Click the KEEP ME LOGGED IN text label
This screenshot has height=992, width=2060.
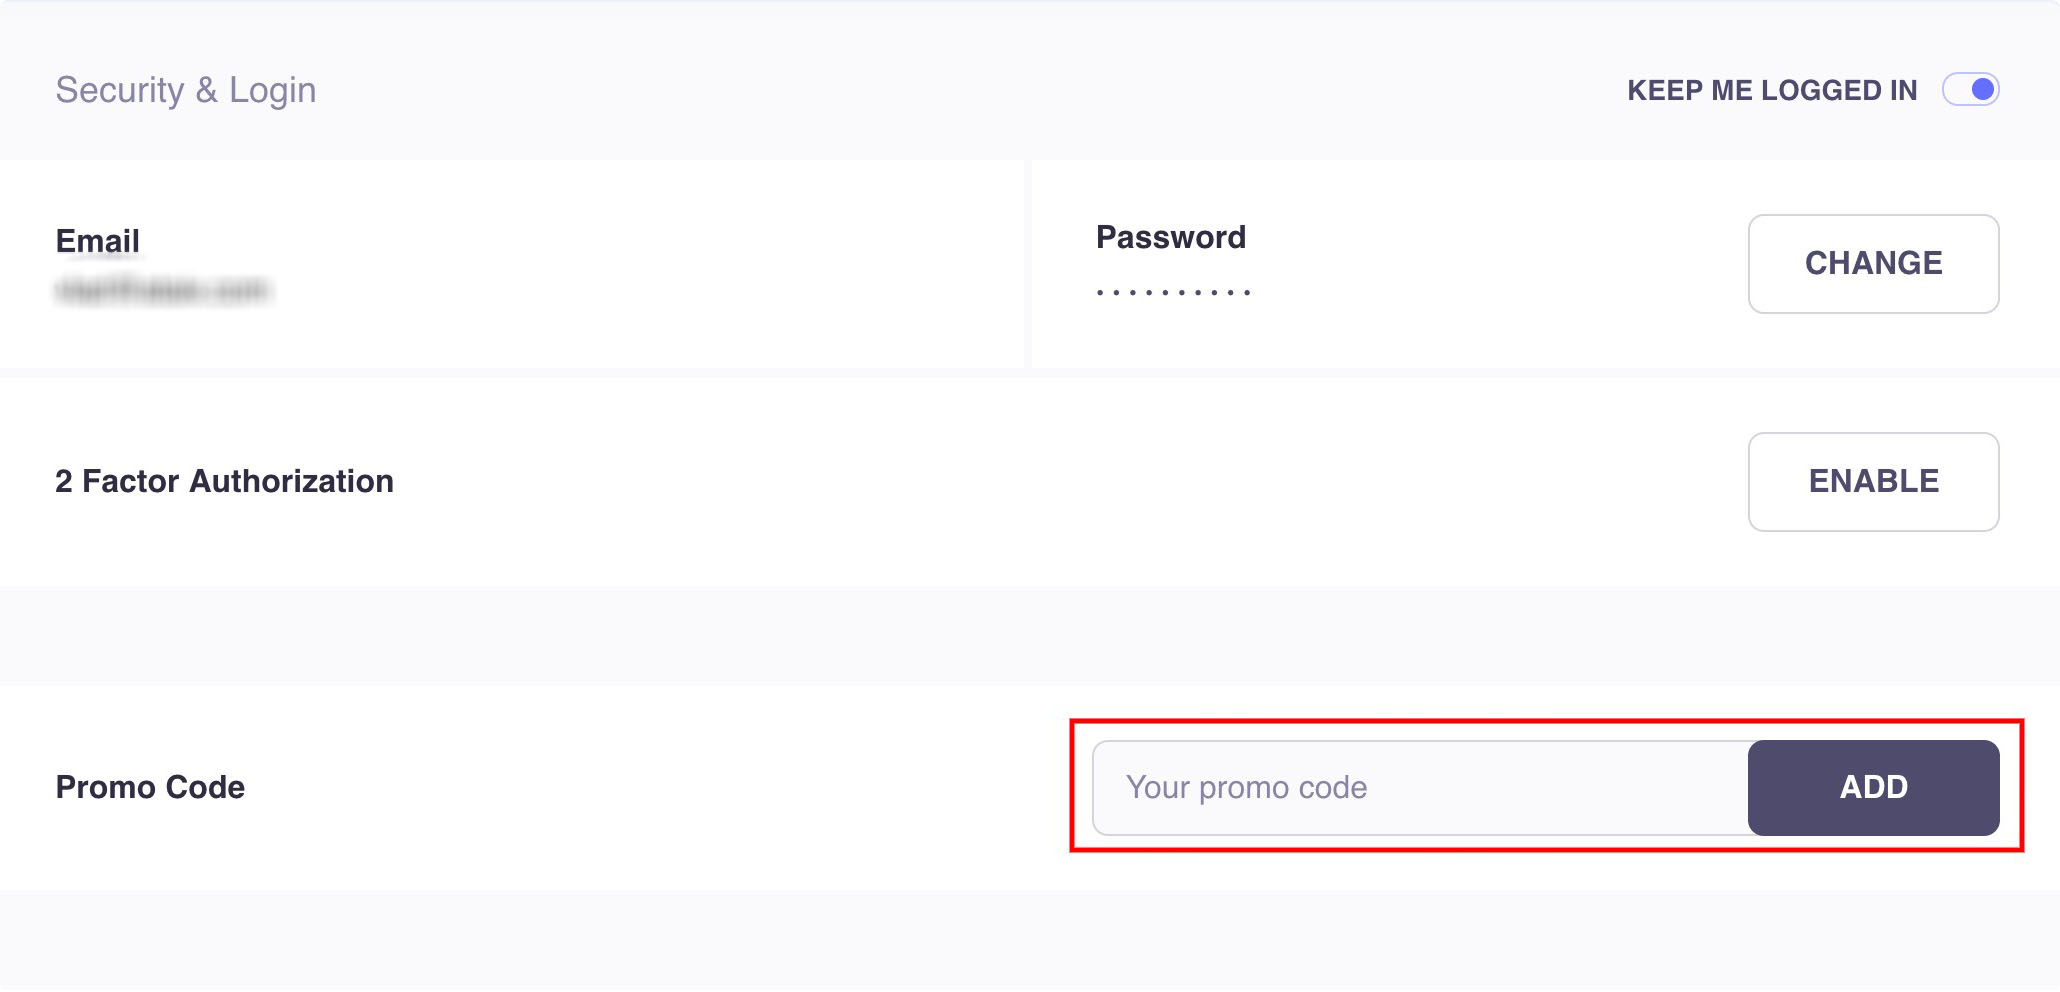point(1772,90)
